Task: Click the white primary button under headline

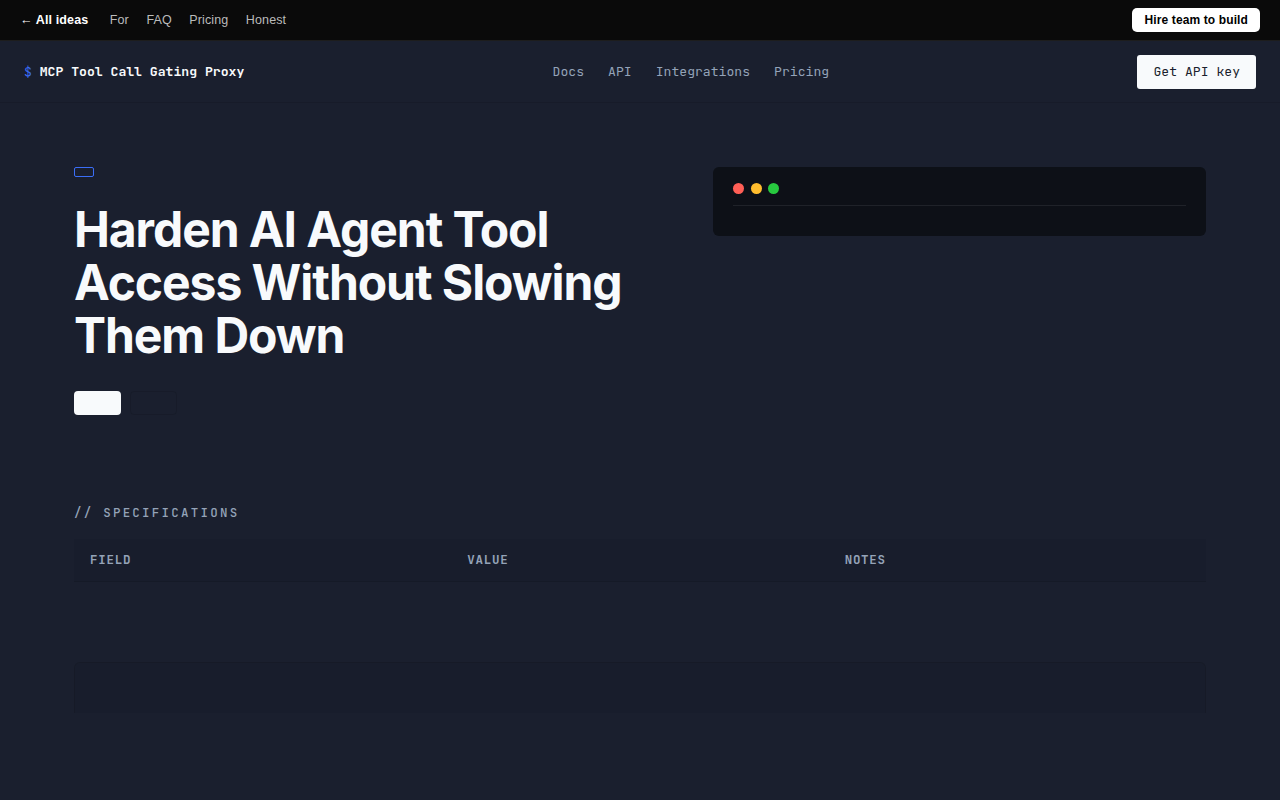Action: 97,403
